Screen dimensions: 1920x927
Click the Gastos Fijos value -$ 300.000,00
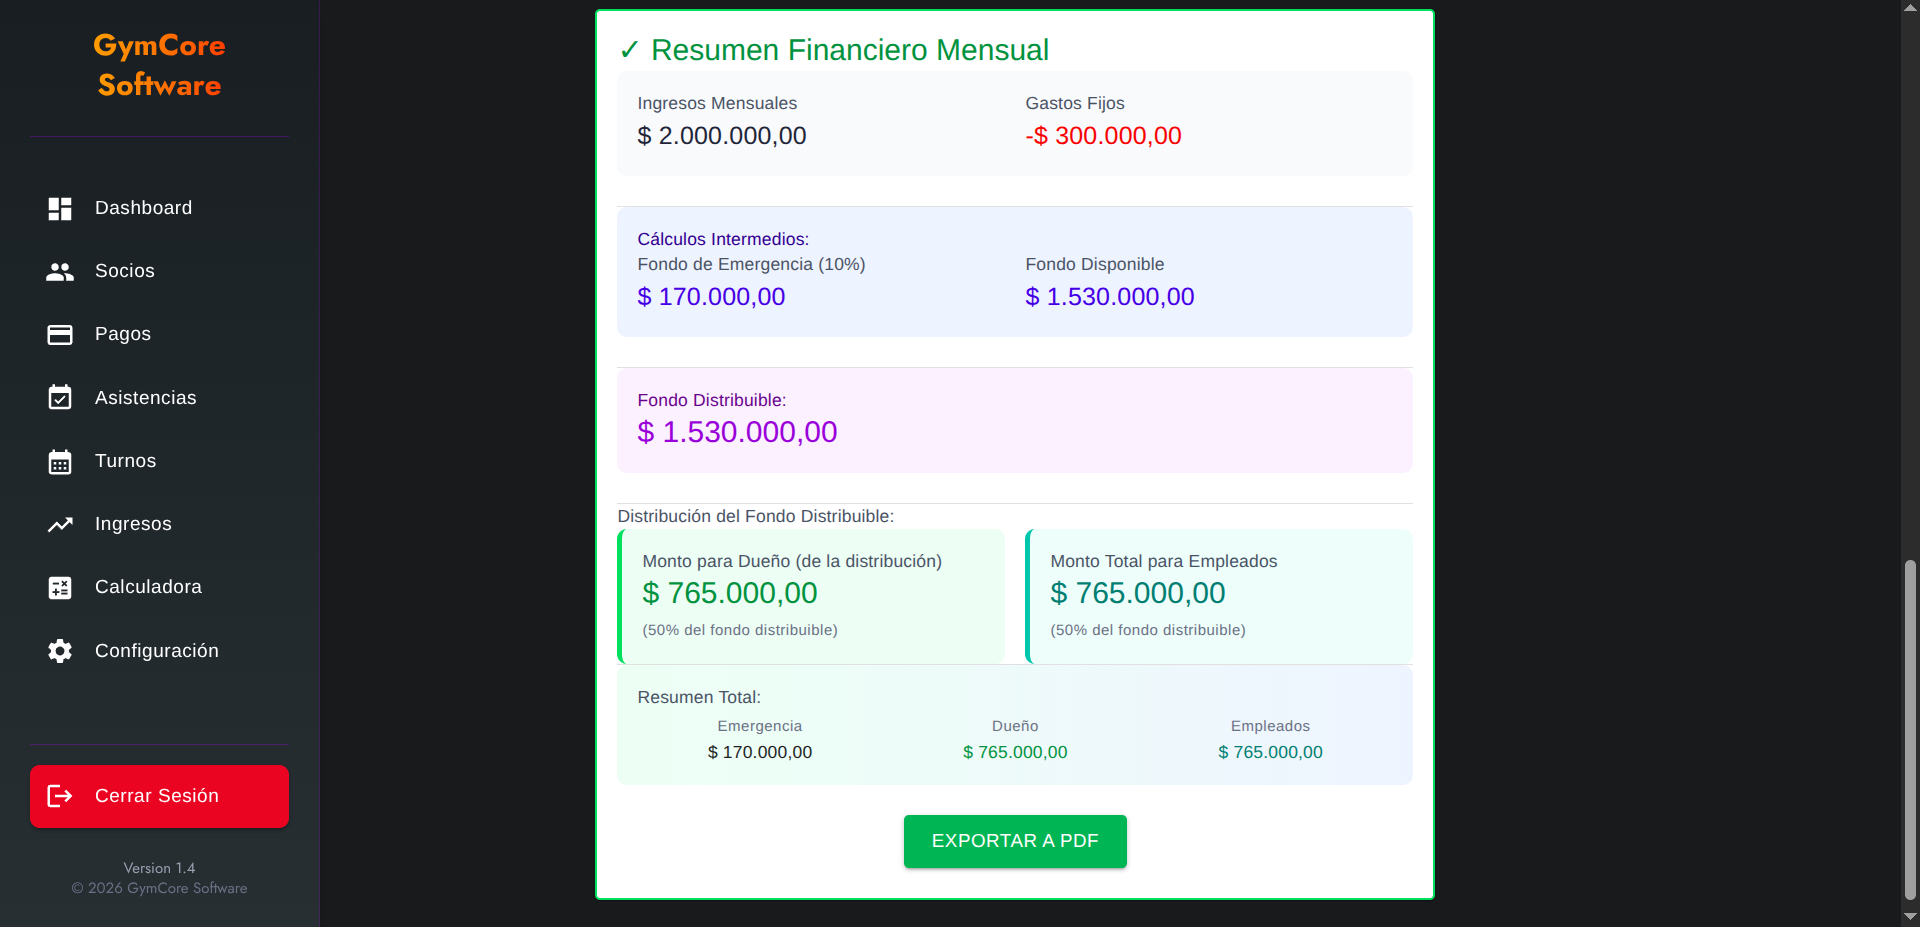pos(1103,136)
